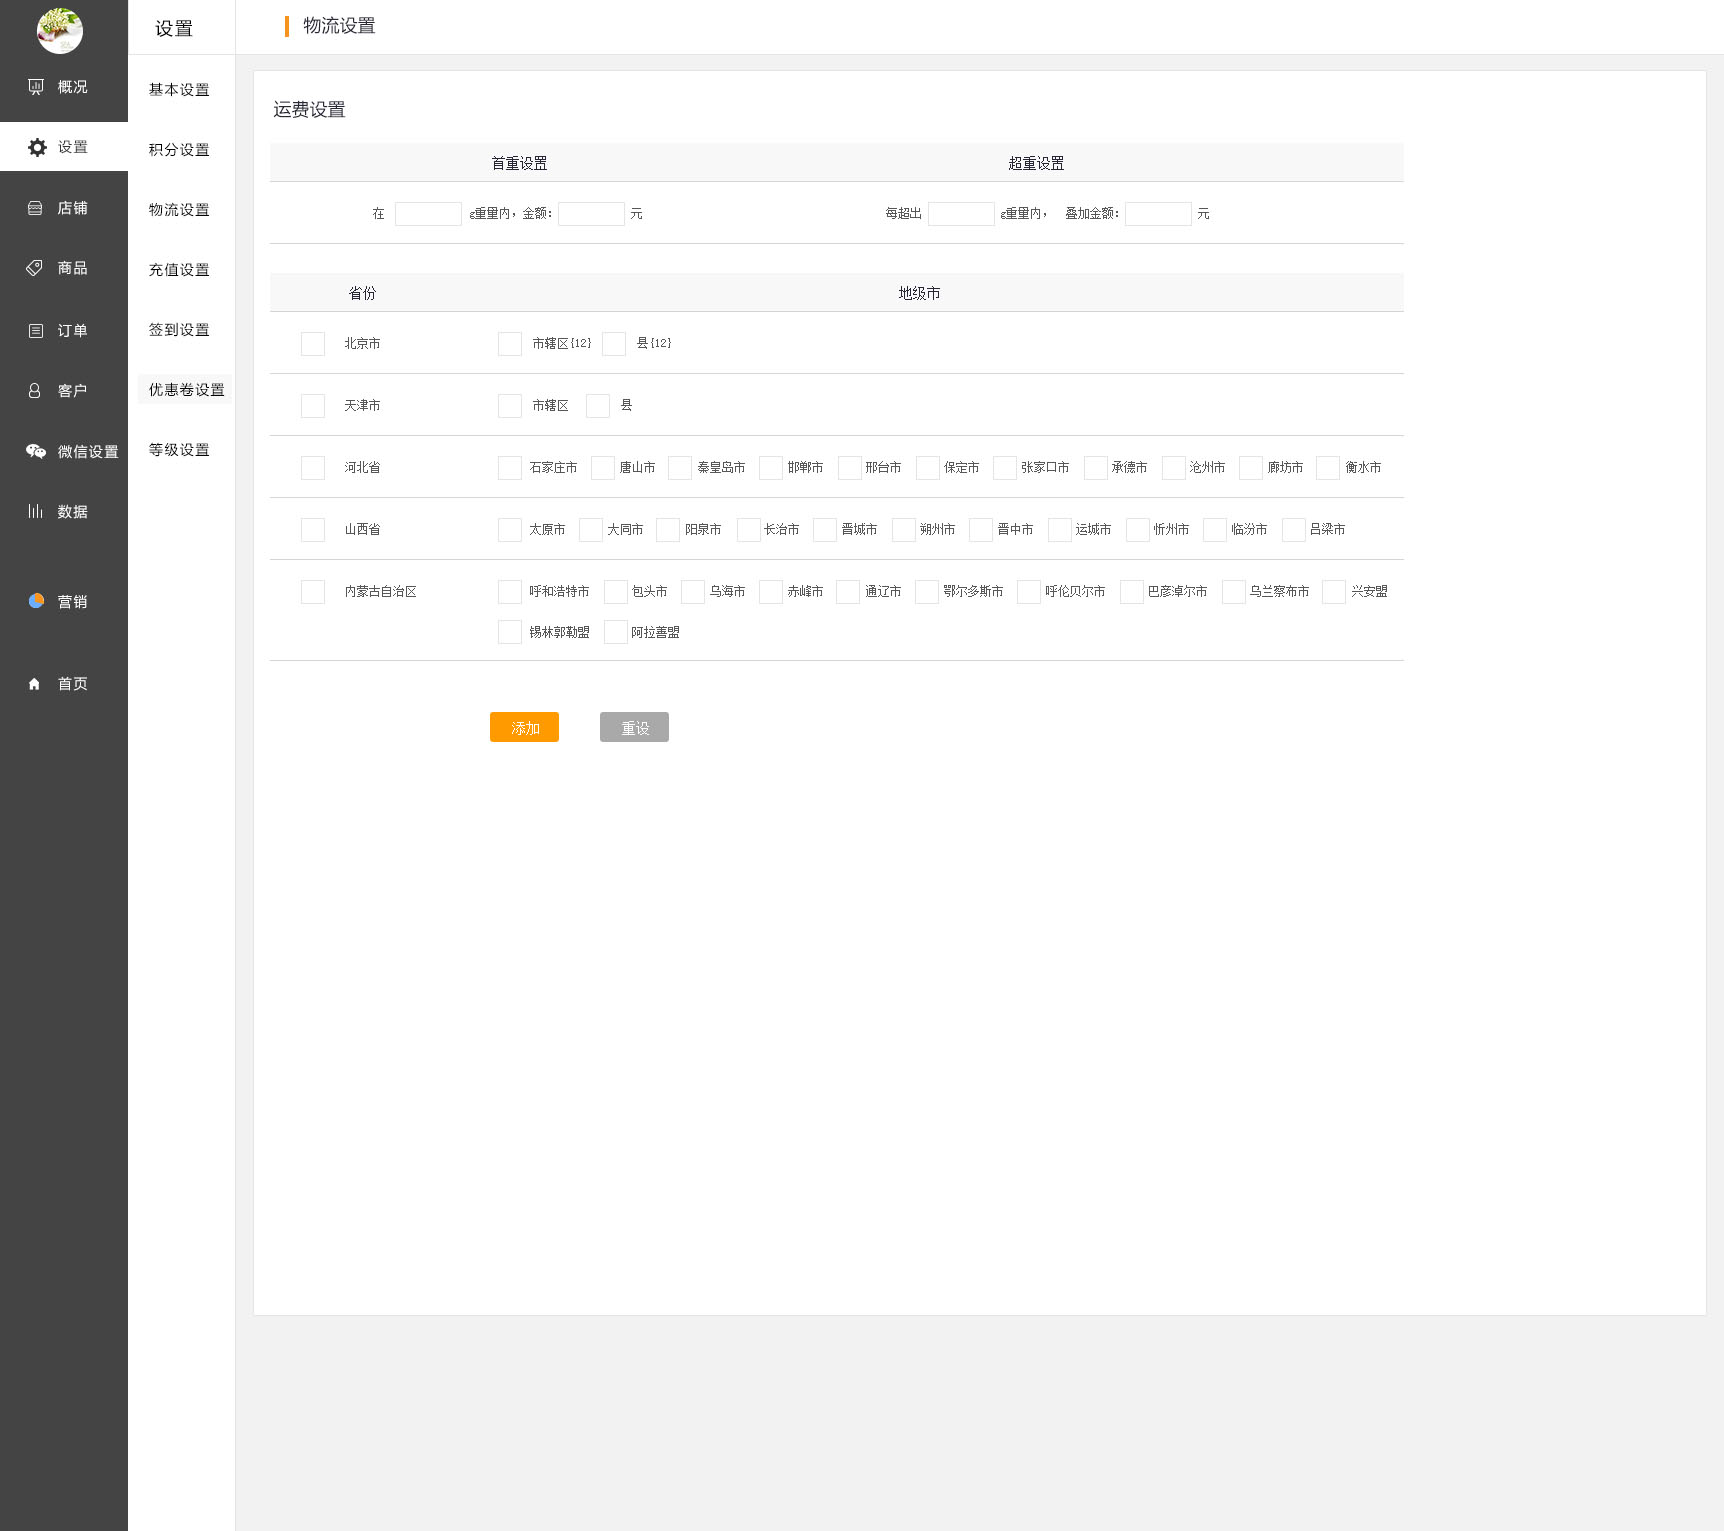The height and width of the screenshot is (1531, 1724).
Task: Tick the 石家庄市 city checkbox
Action: 510,468
